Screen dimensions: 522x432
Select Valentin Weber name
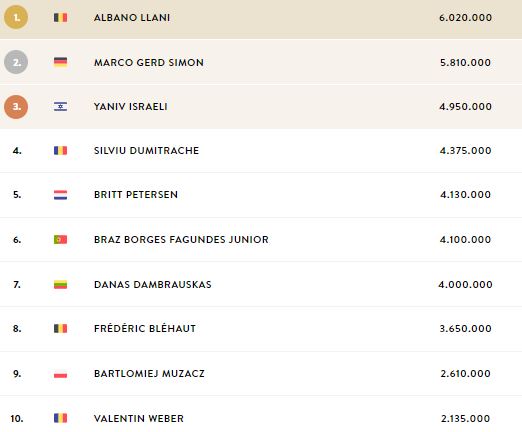click(139, 418)
